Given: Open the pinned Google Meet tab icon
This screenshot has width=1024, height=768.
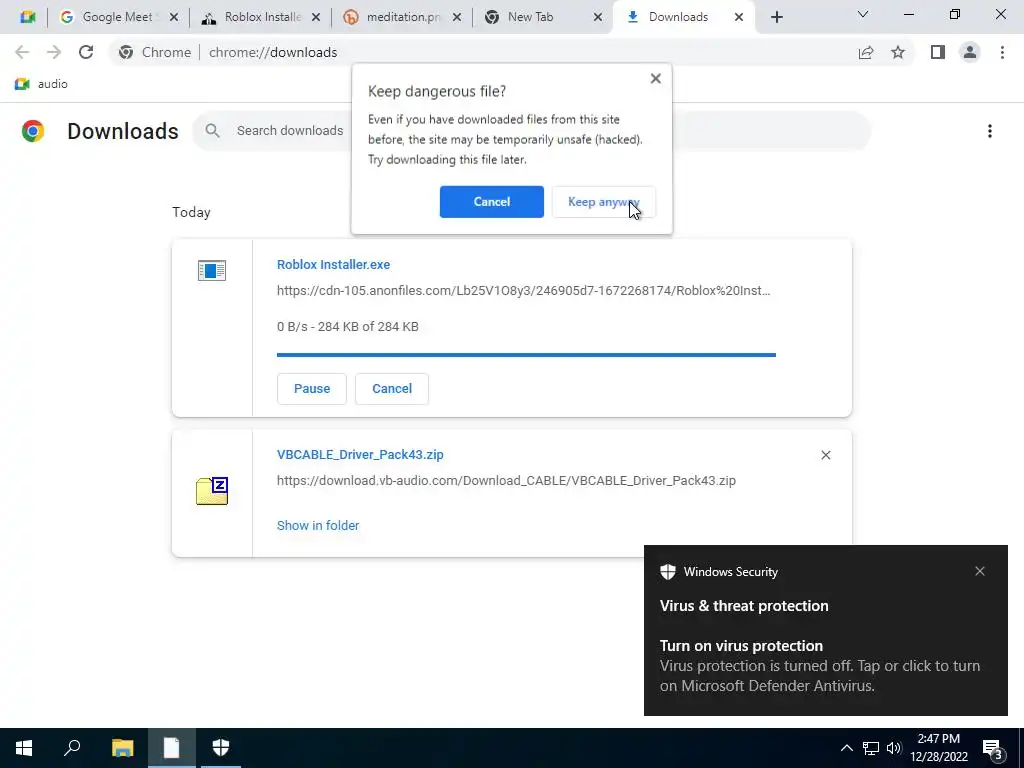Looking at the screenshot, I should (27, 17).
